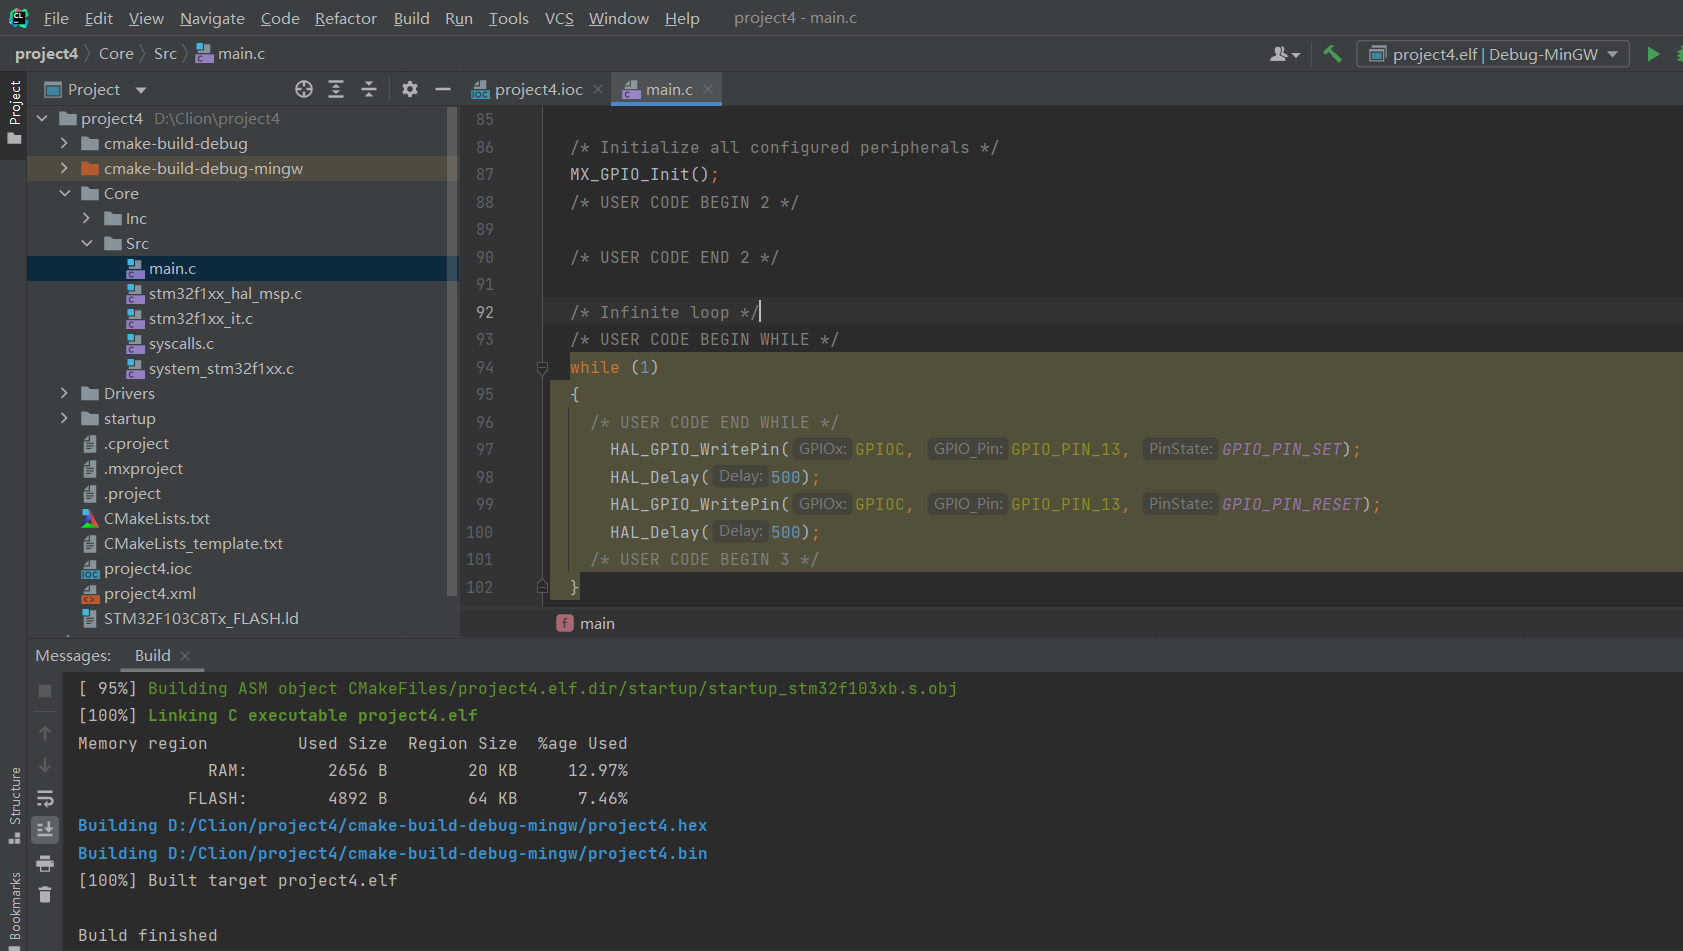Click the Build hammer icon
Image resolution: width=1683 pixels, height=951 pixels.
pyautogui.click(x=1332, y=54)
